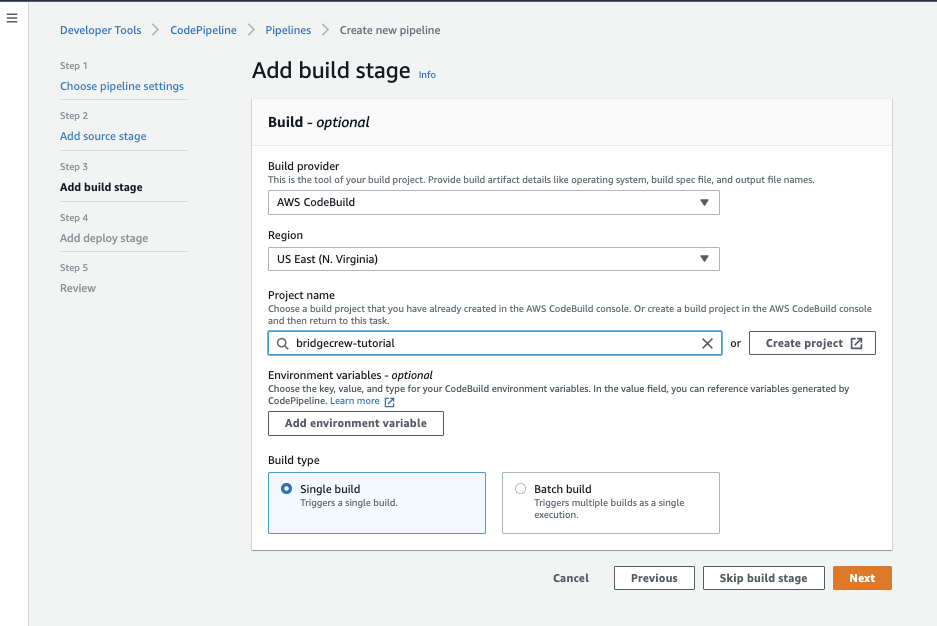The height and width of the screenshot is (626, 937).
Task: Open the Info link beside the heading
Action: (x=427, y=75)
